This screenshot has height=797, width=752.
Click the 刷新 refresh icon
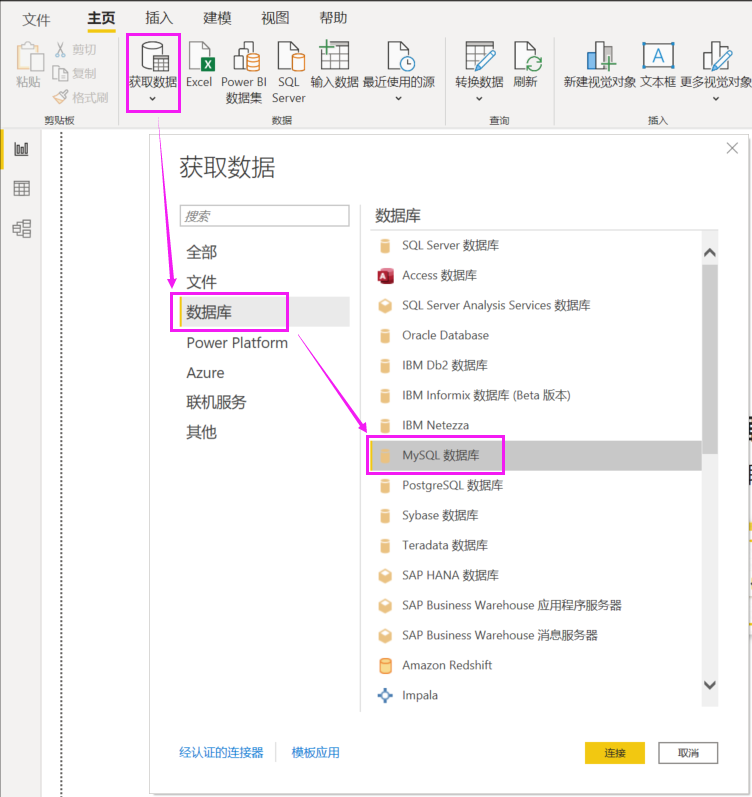tap(527, 56)
